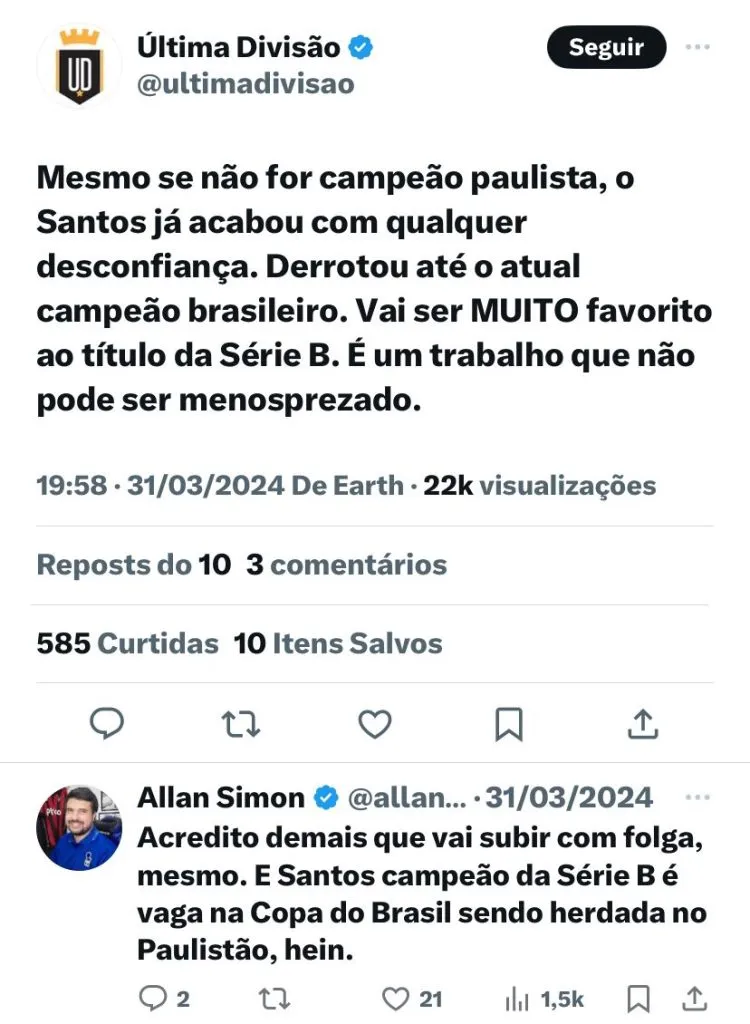
Task: View the Reposts list
Action: point(133,565)
